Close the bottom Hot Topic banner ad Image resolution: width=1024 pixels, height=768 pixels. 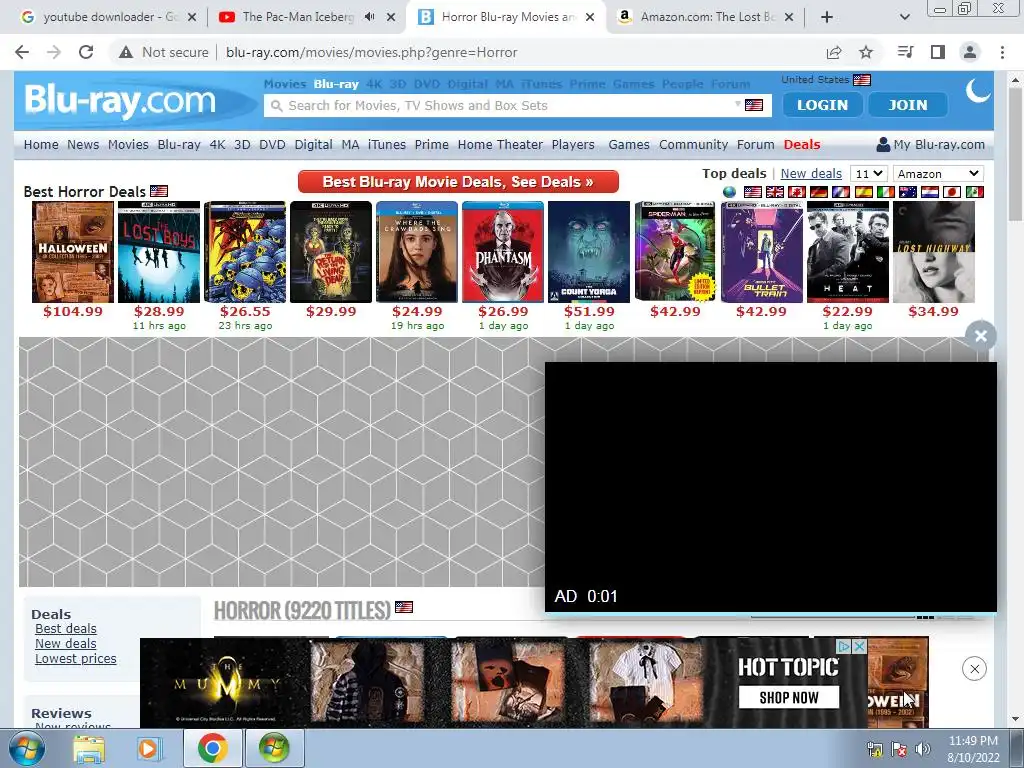(974, 669)
